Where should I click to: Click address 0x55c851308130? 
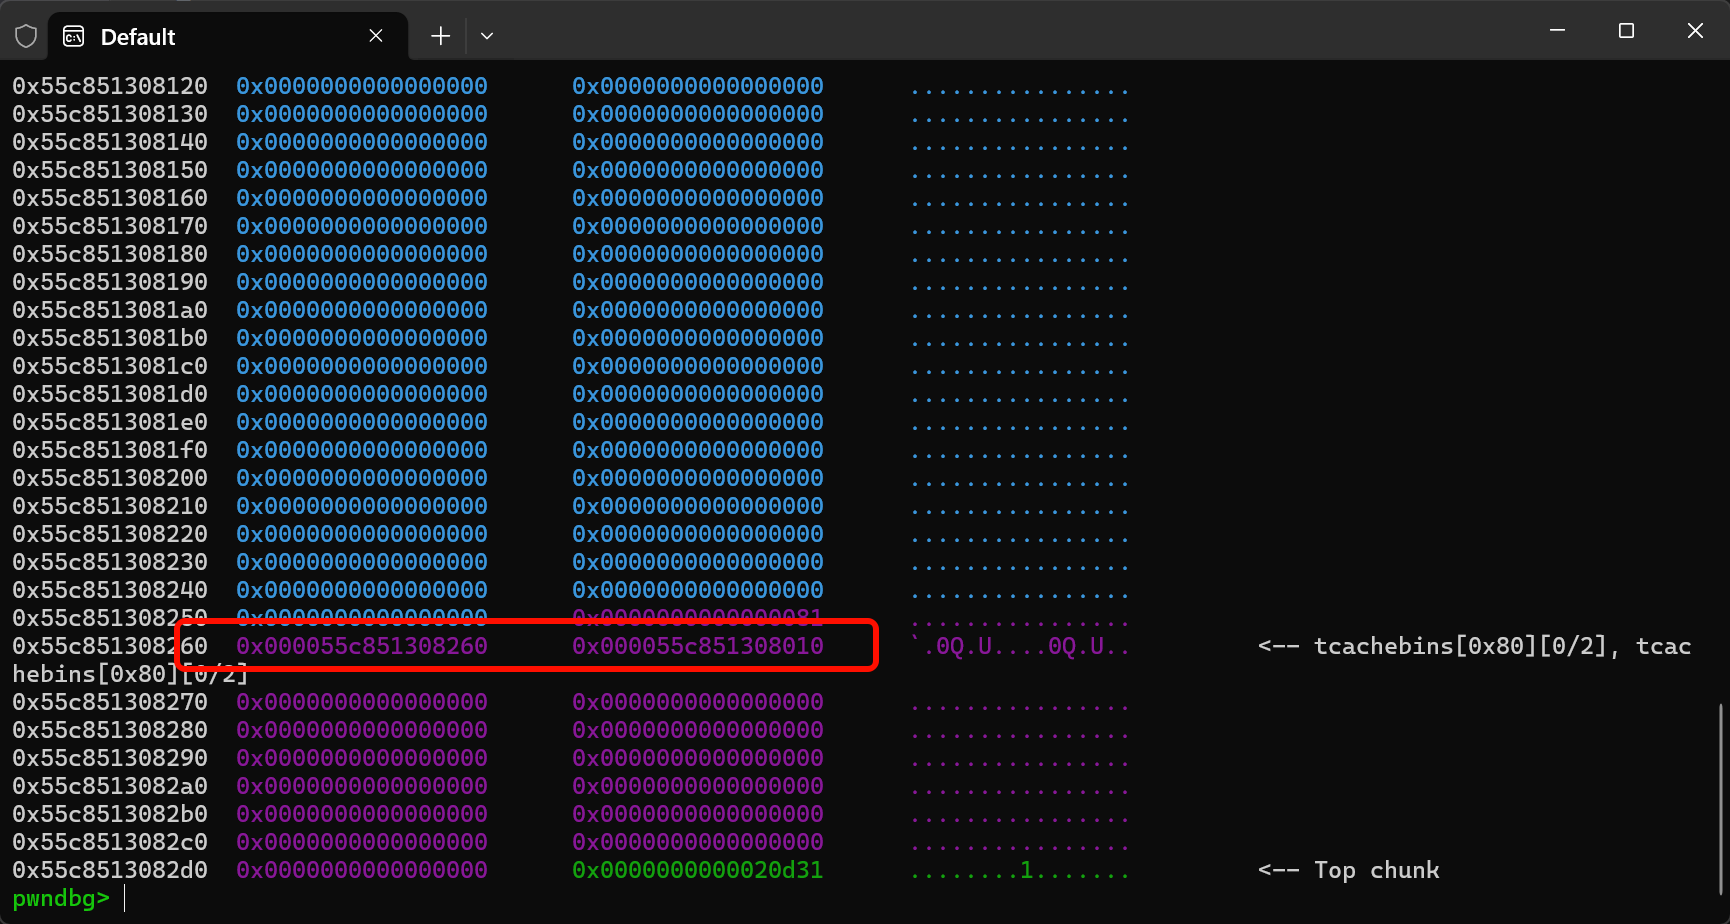point(110,114)
